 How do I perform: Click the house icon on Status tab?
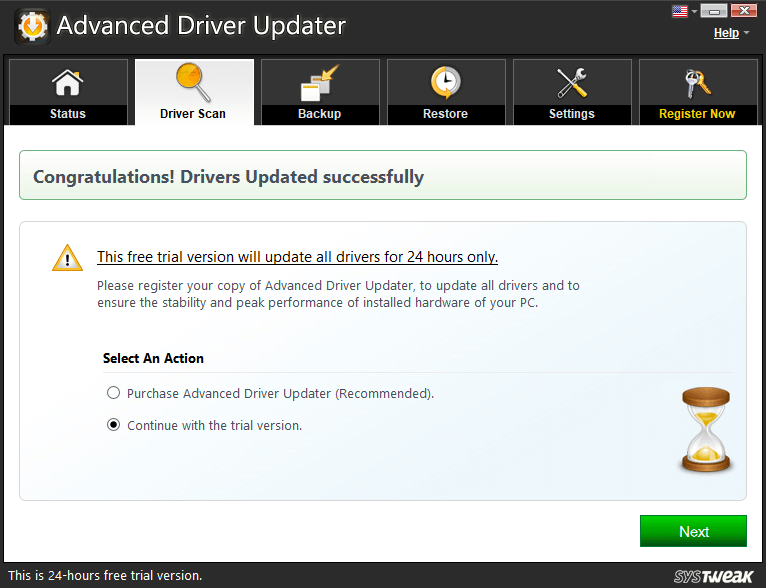coord(68,82)
